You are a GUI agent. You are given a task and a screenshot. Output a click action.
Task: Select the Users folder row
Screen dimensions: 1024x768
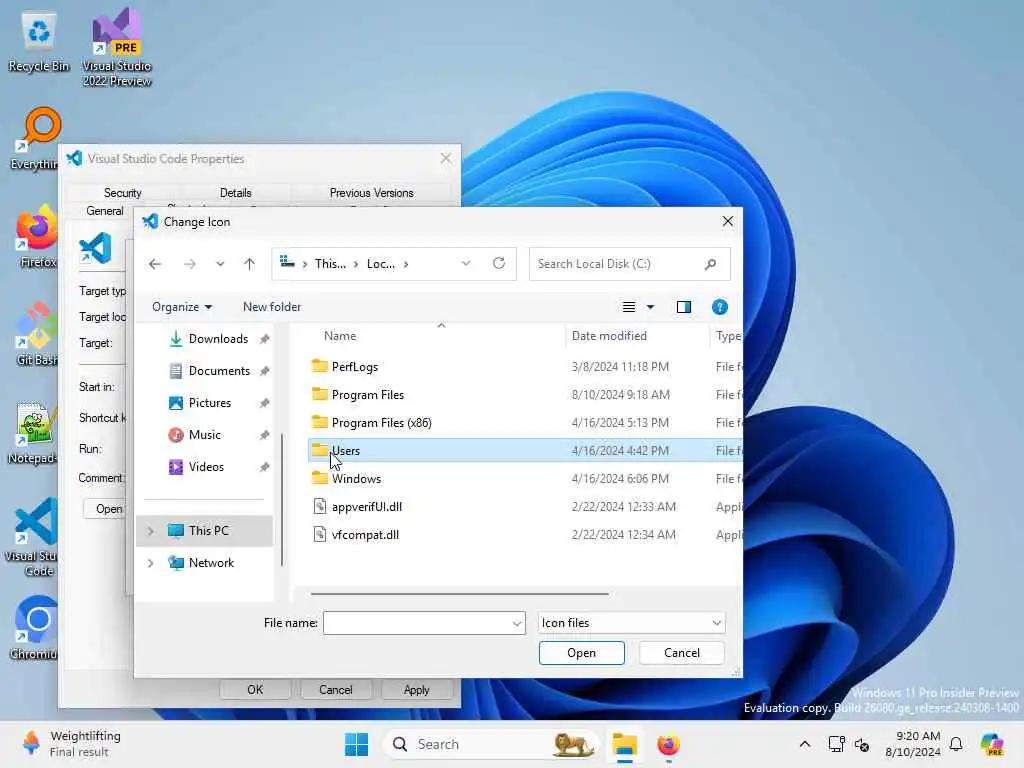[525, 451]
